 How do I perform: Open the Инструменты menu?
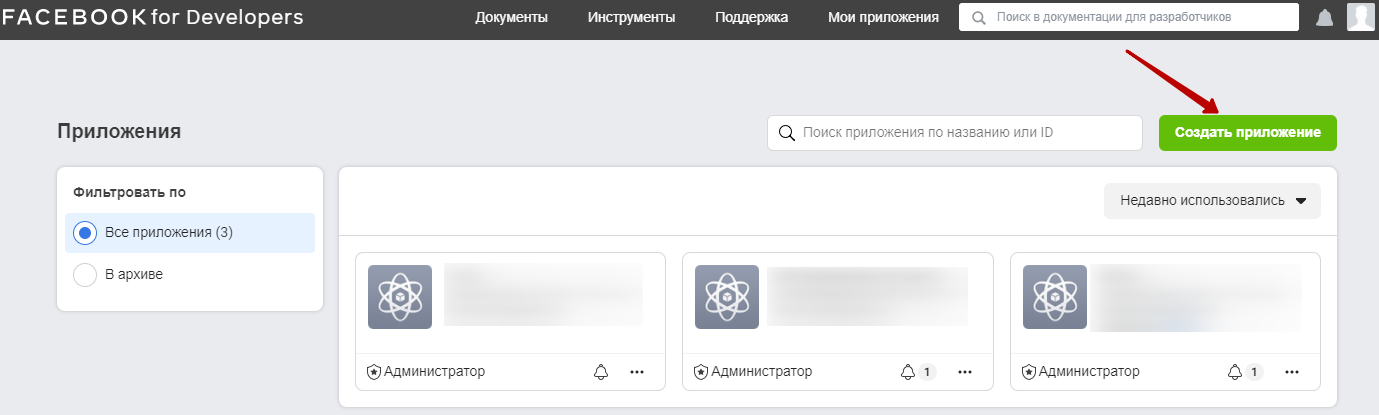point(631,17)
